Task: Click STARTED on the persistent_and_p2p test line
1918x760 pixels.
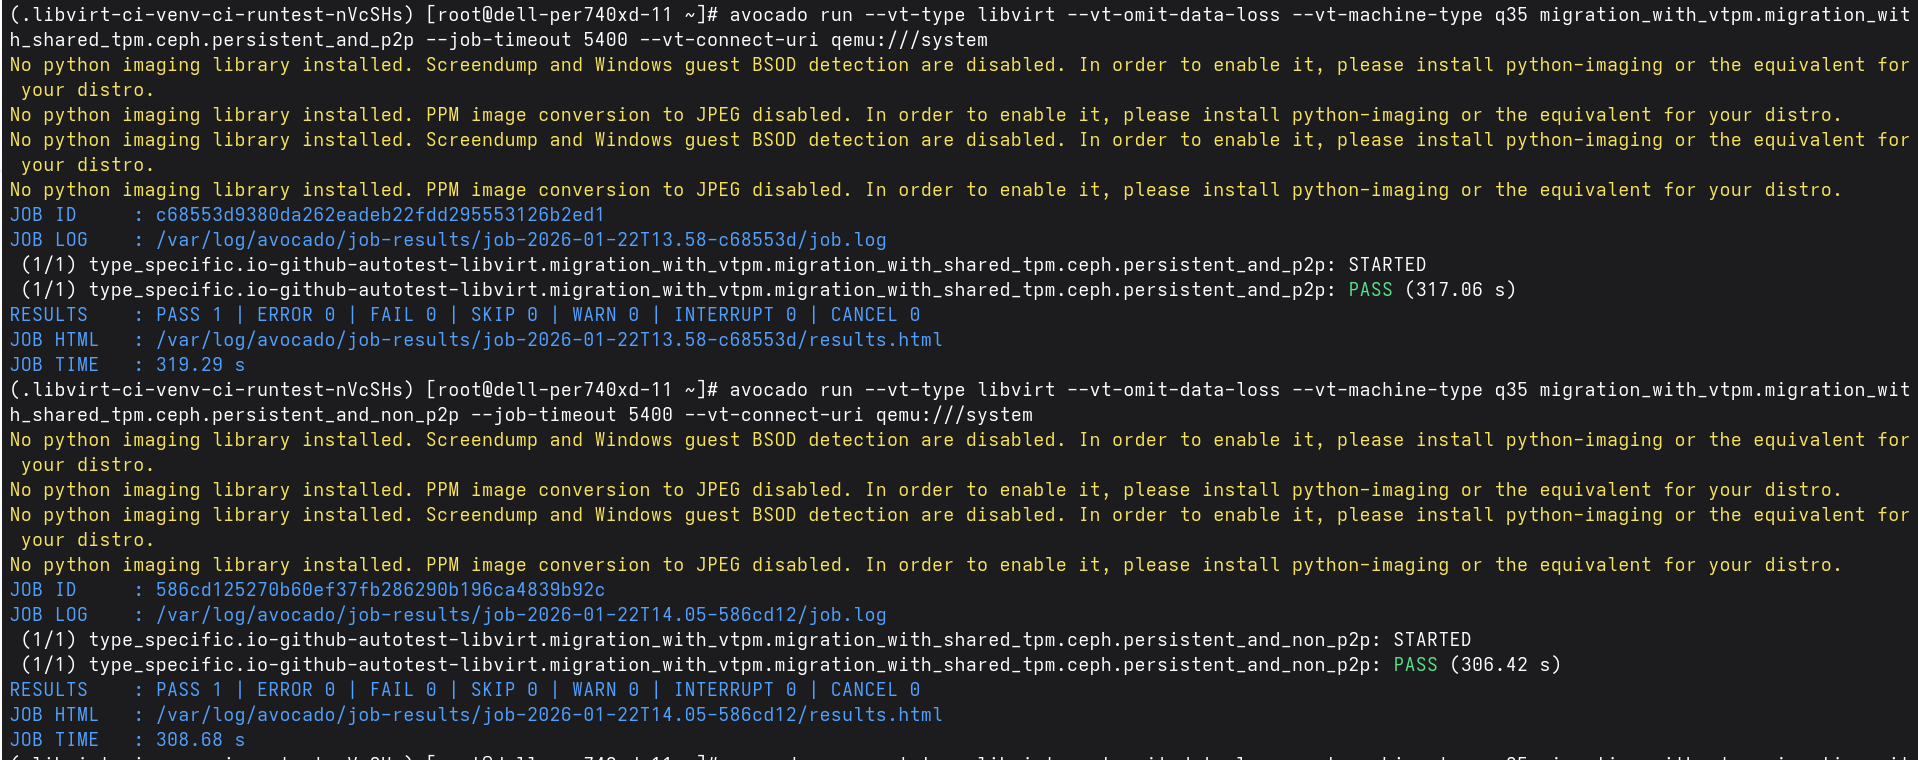Action: [1387, 265]
